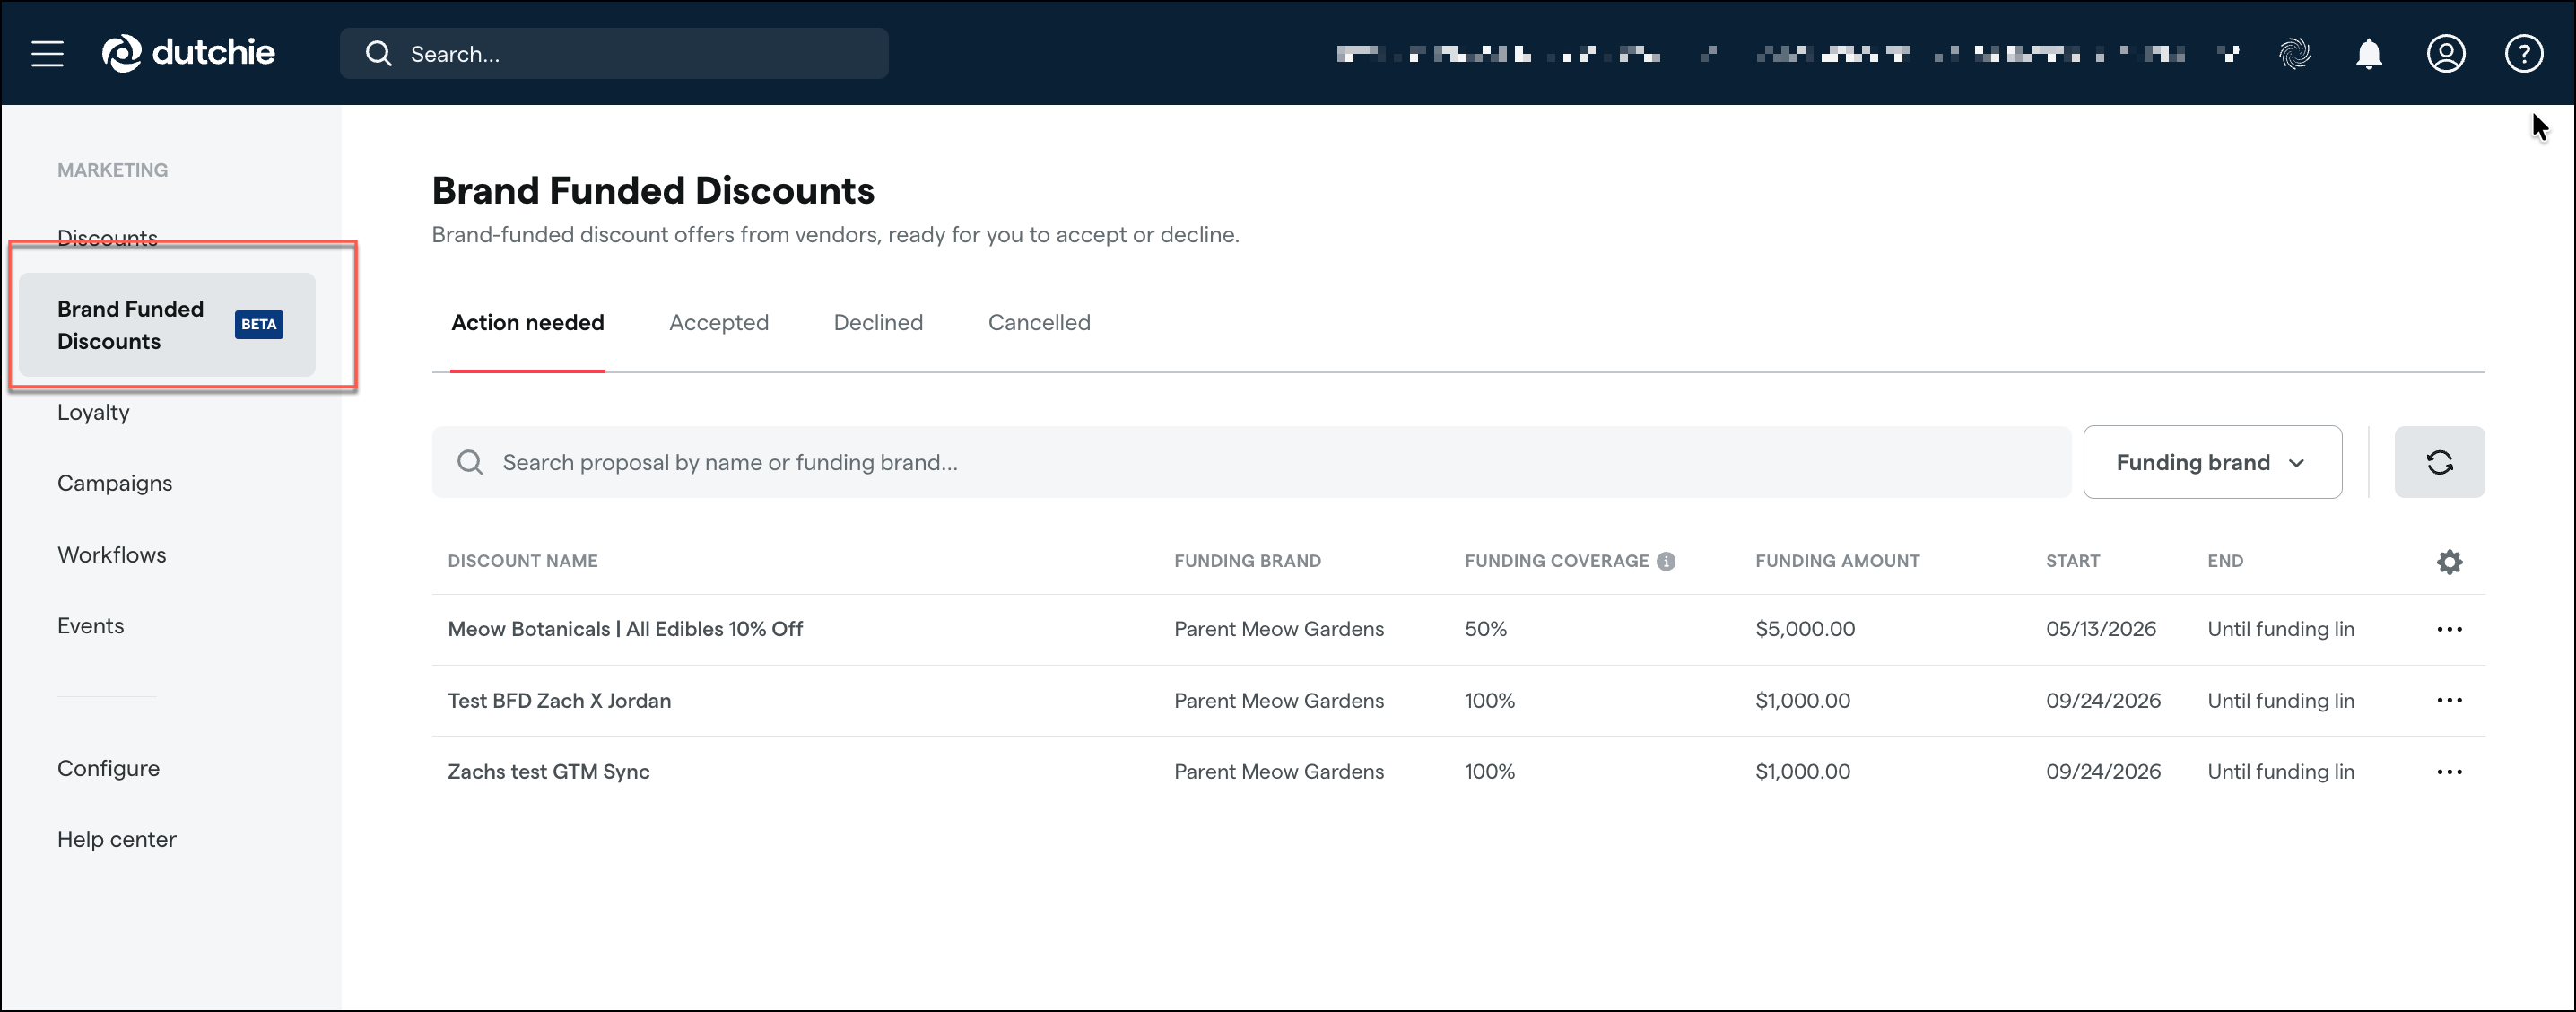Open Discounts in the sidebar
Screen dimensions: 2576x1012
(x=107, y=238)
